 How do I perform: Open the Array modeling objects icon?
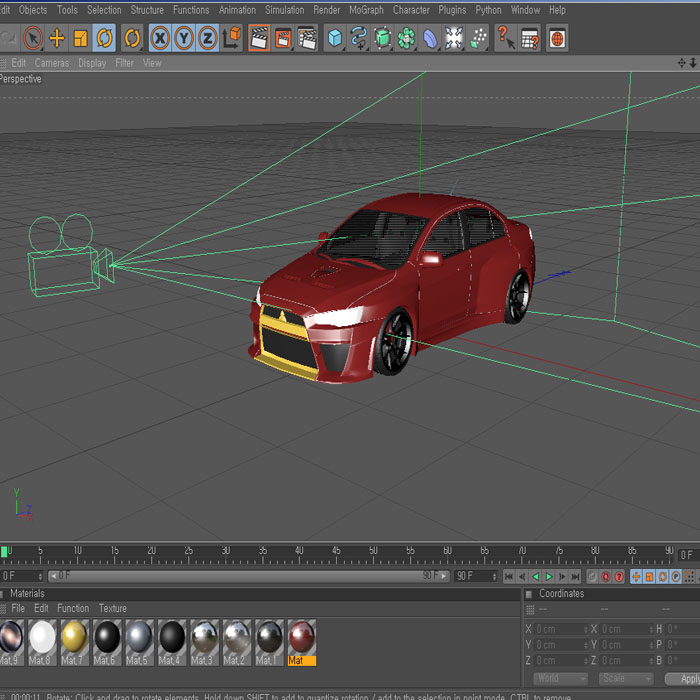tap(406, 38)
